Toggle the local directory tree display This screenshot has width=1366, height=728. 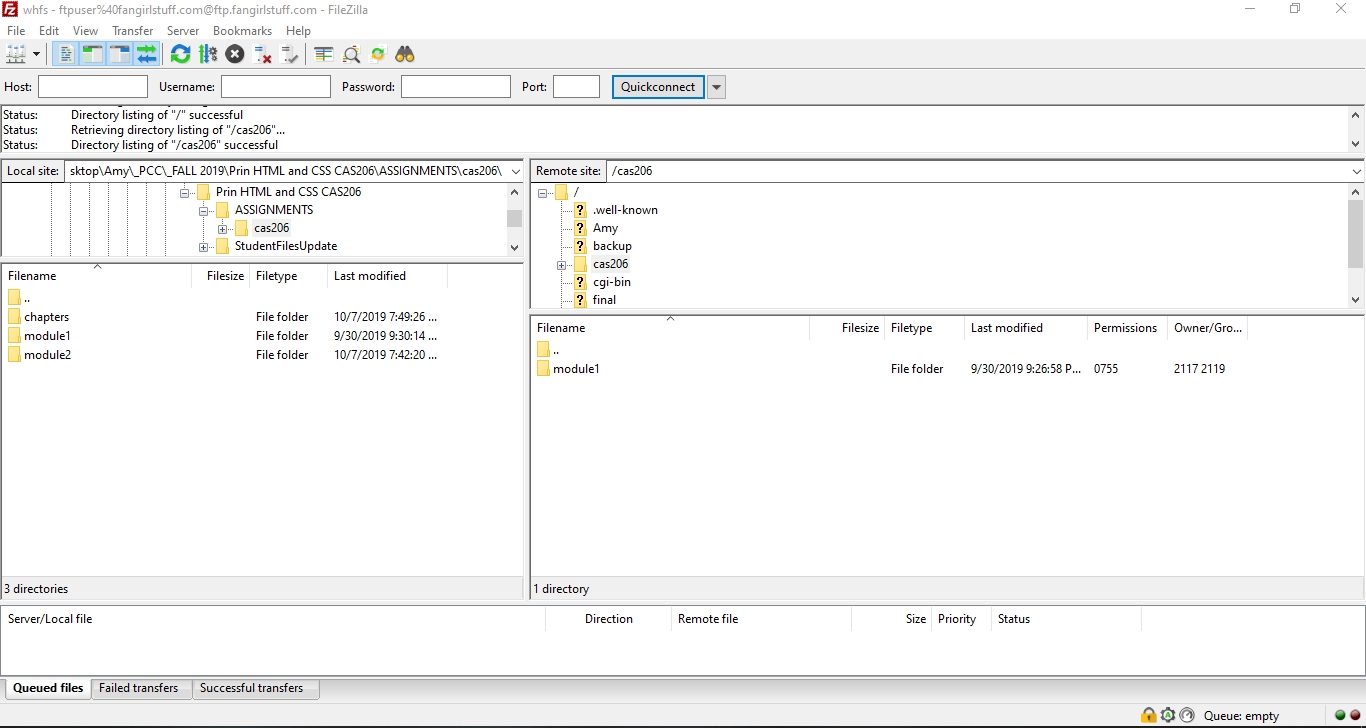coord(92,54)
